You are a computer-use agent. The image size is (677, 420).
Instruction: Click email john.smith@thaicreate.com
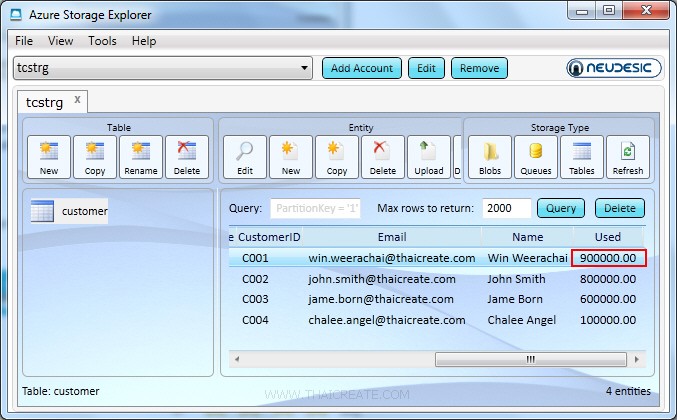[382, 279]
